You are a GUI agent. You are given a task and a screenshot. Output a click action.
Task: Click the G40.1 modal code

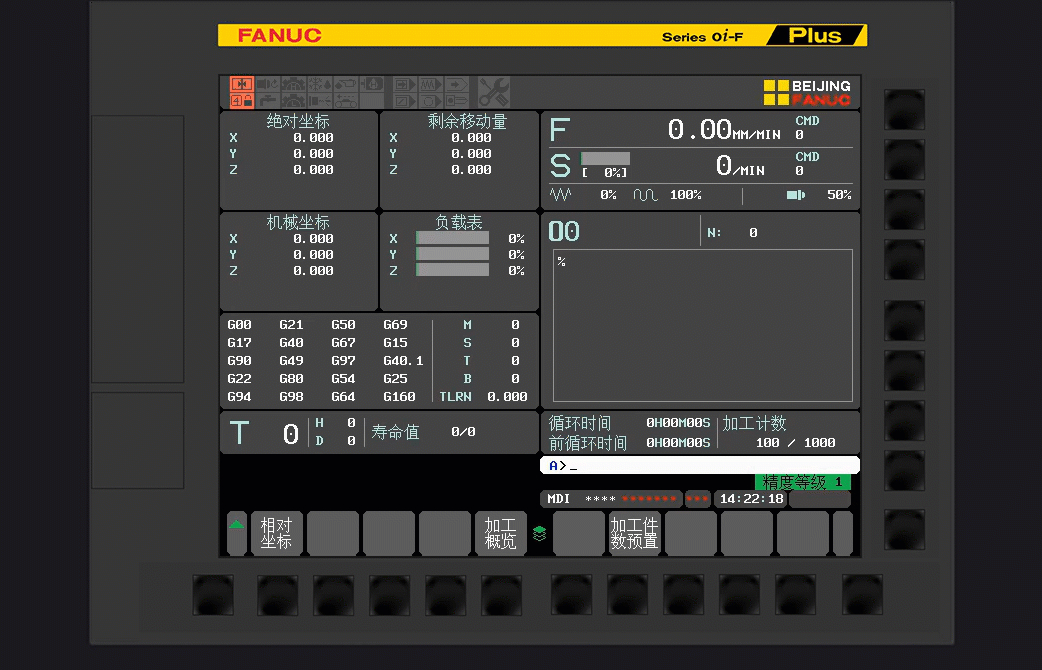[x=403, y=360]
